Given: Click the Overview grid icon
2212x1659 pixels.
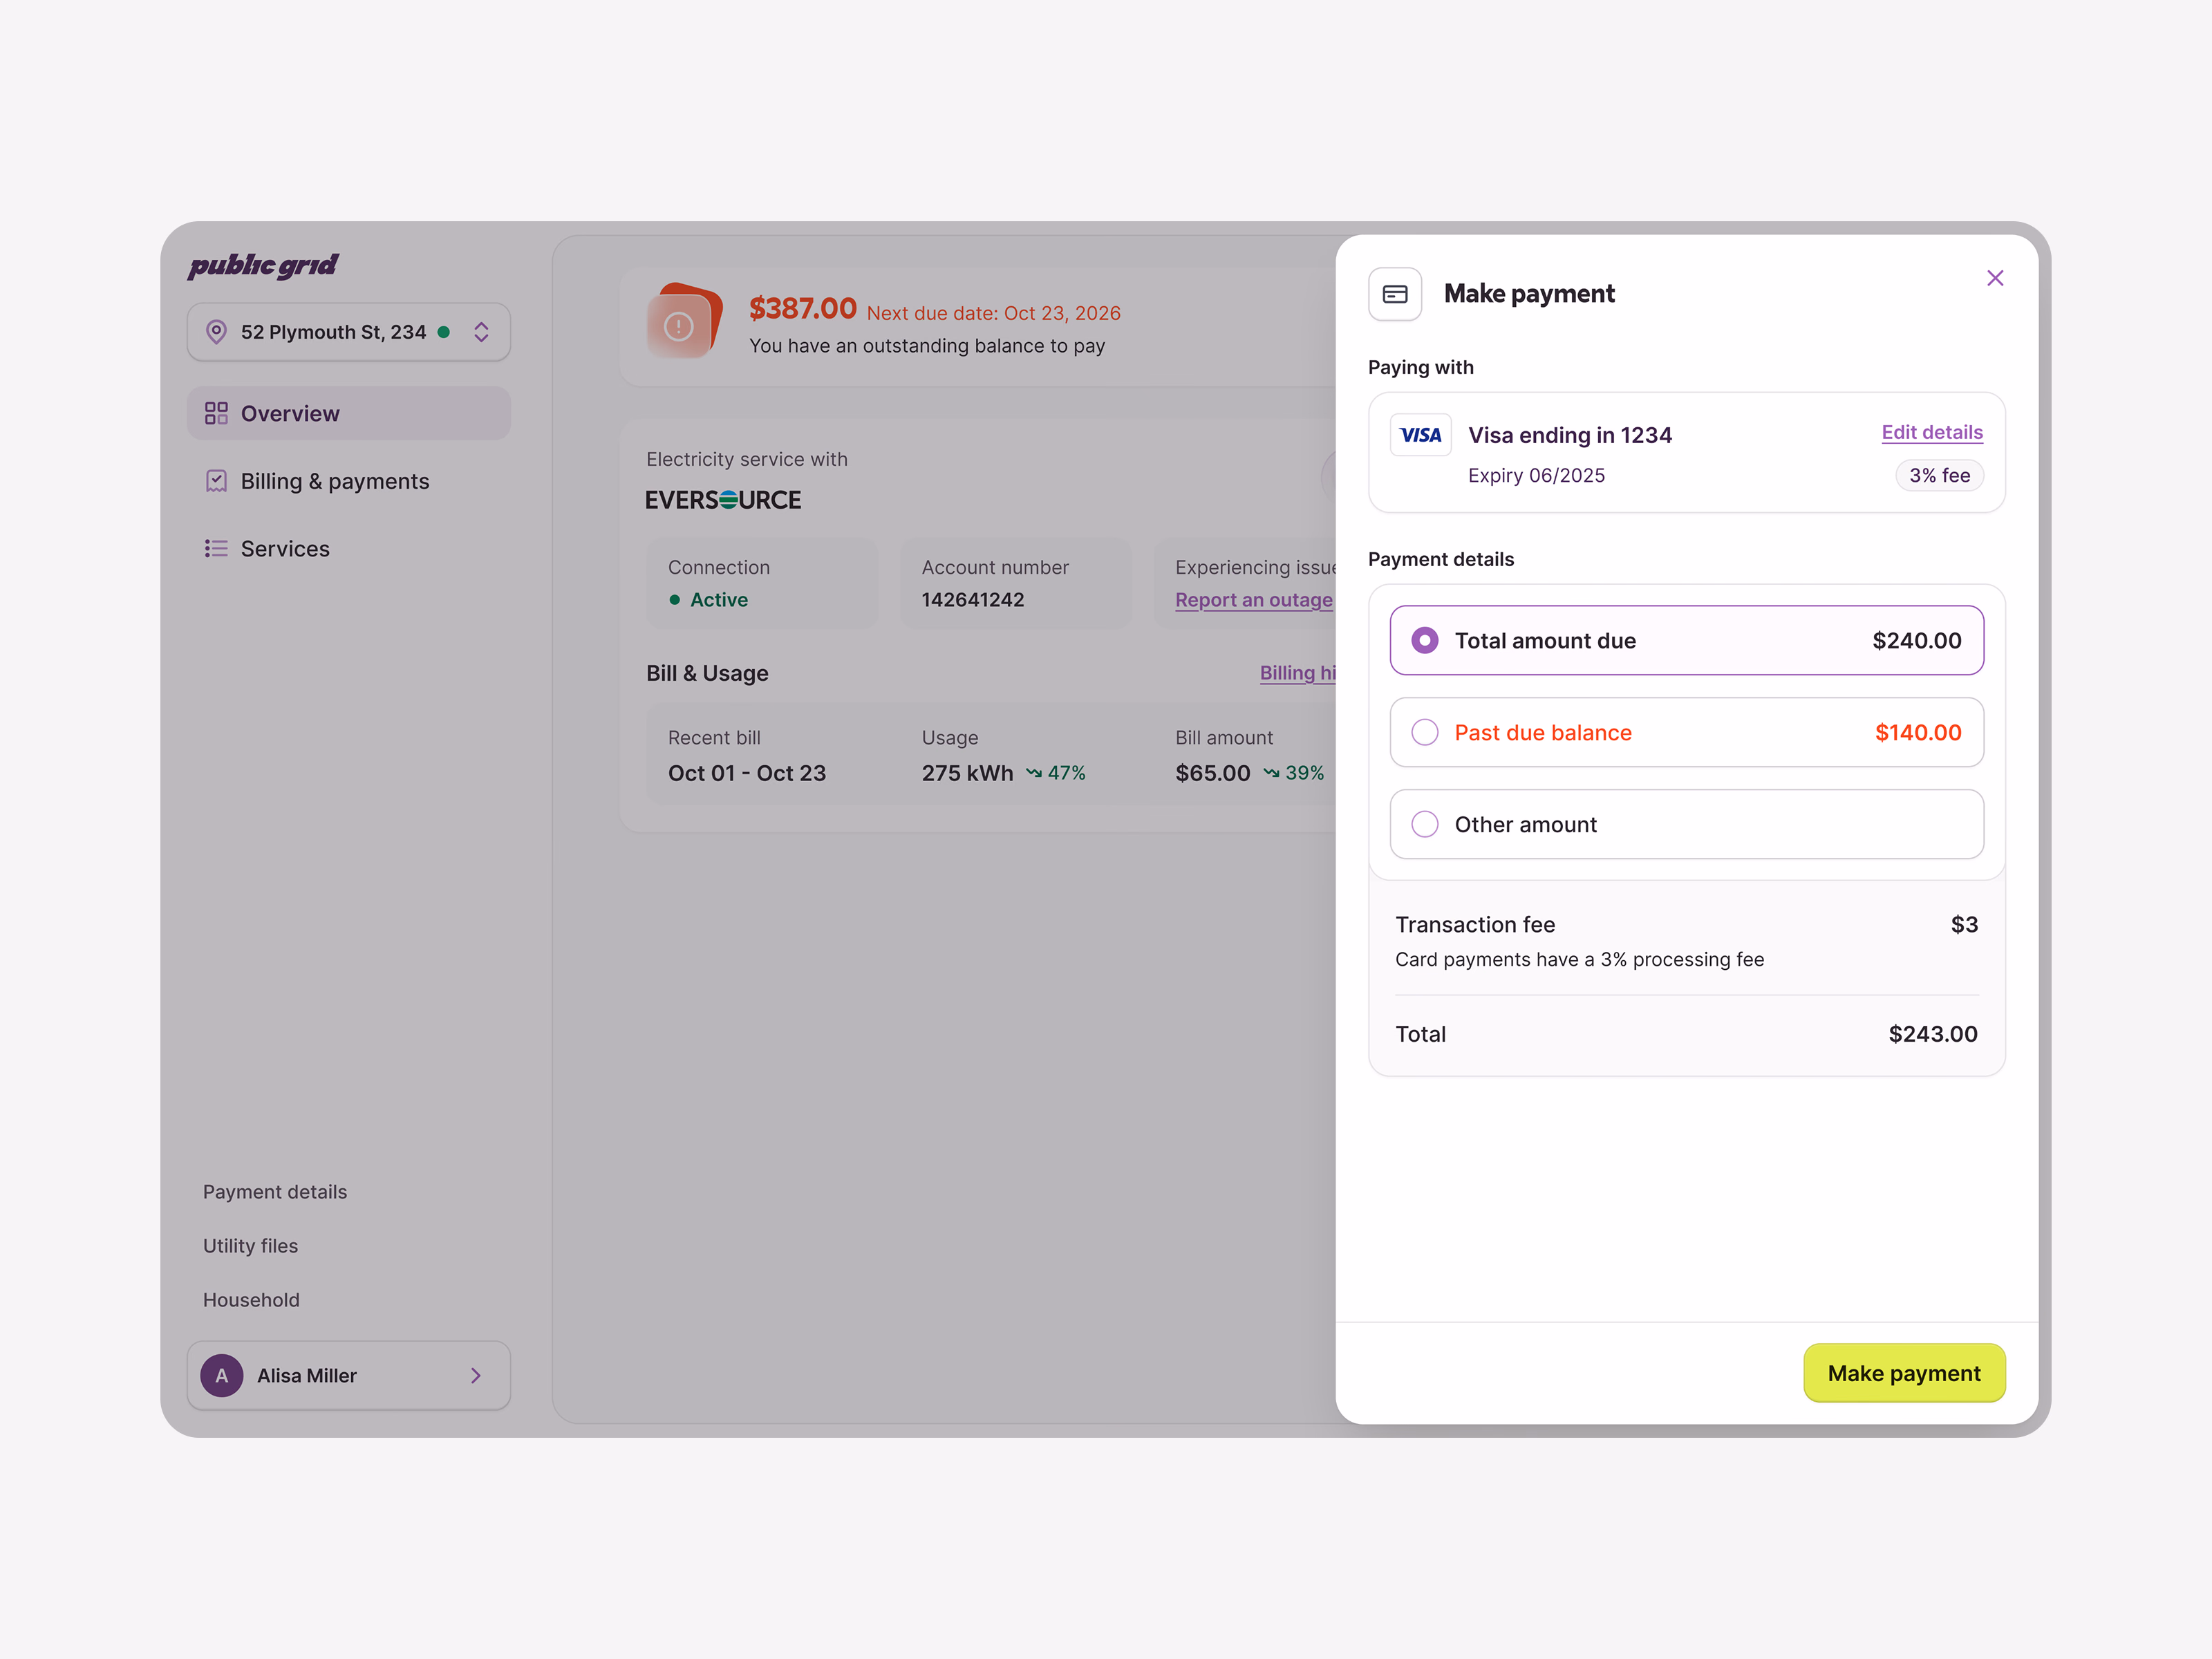Looking at the screenshot, I should tap(216, 414).
